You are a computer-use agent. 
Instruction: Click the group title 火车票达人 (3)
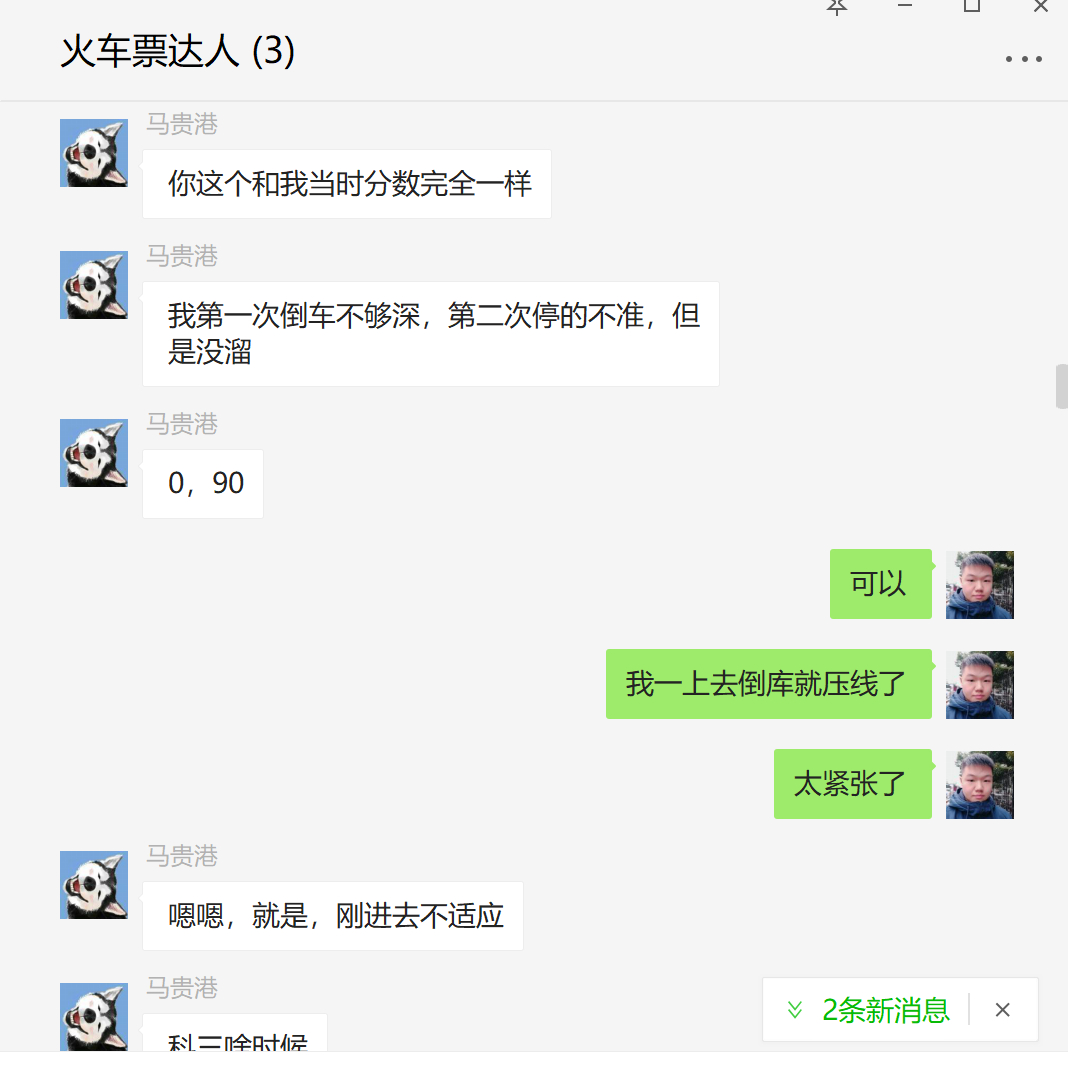point(178,51)
